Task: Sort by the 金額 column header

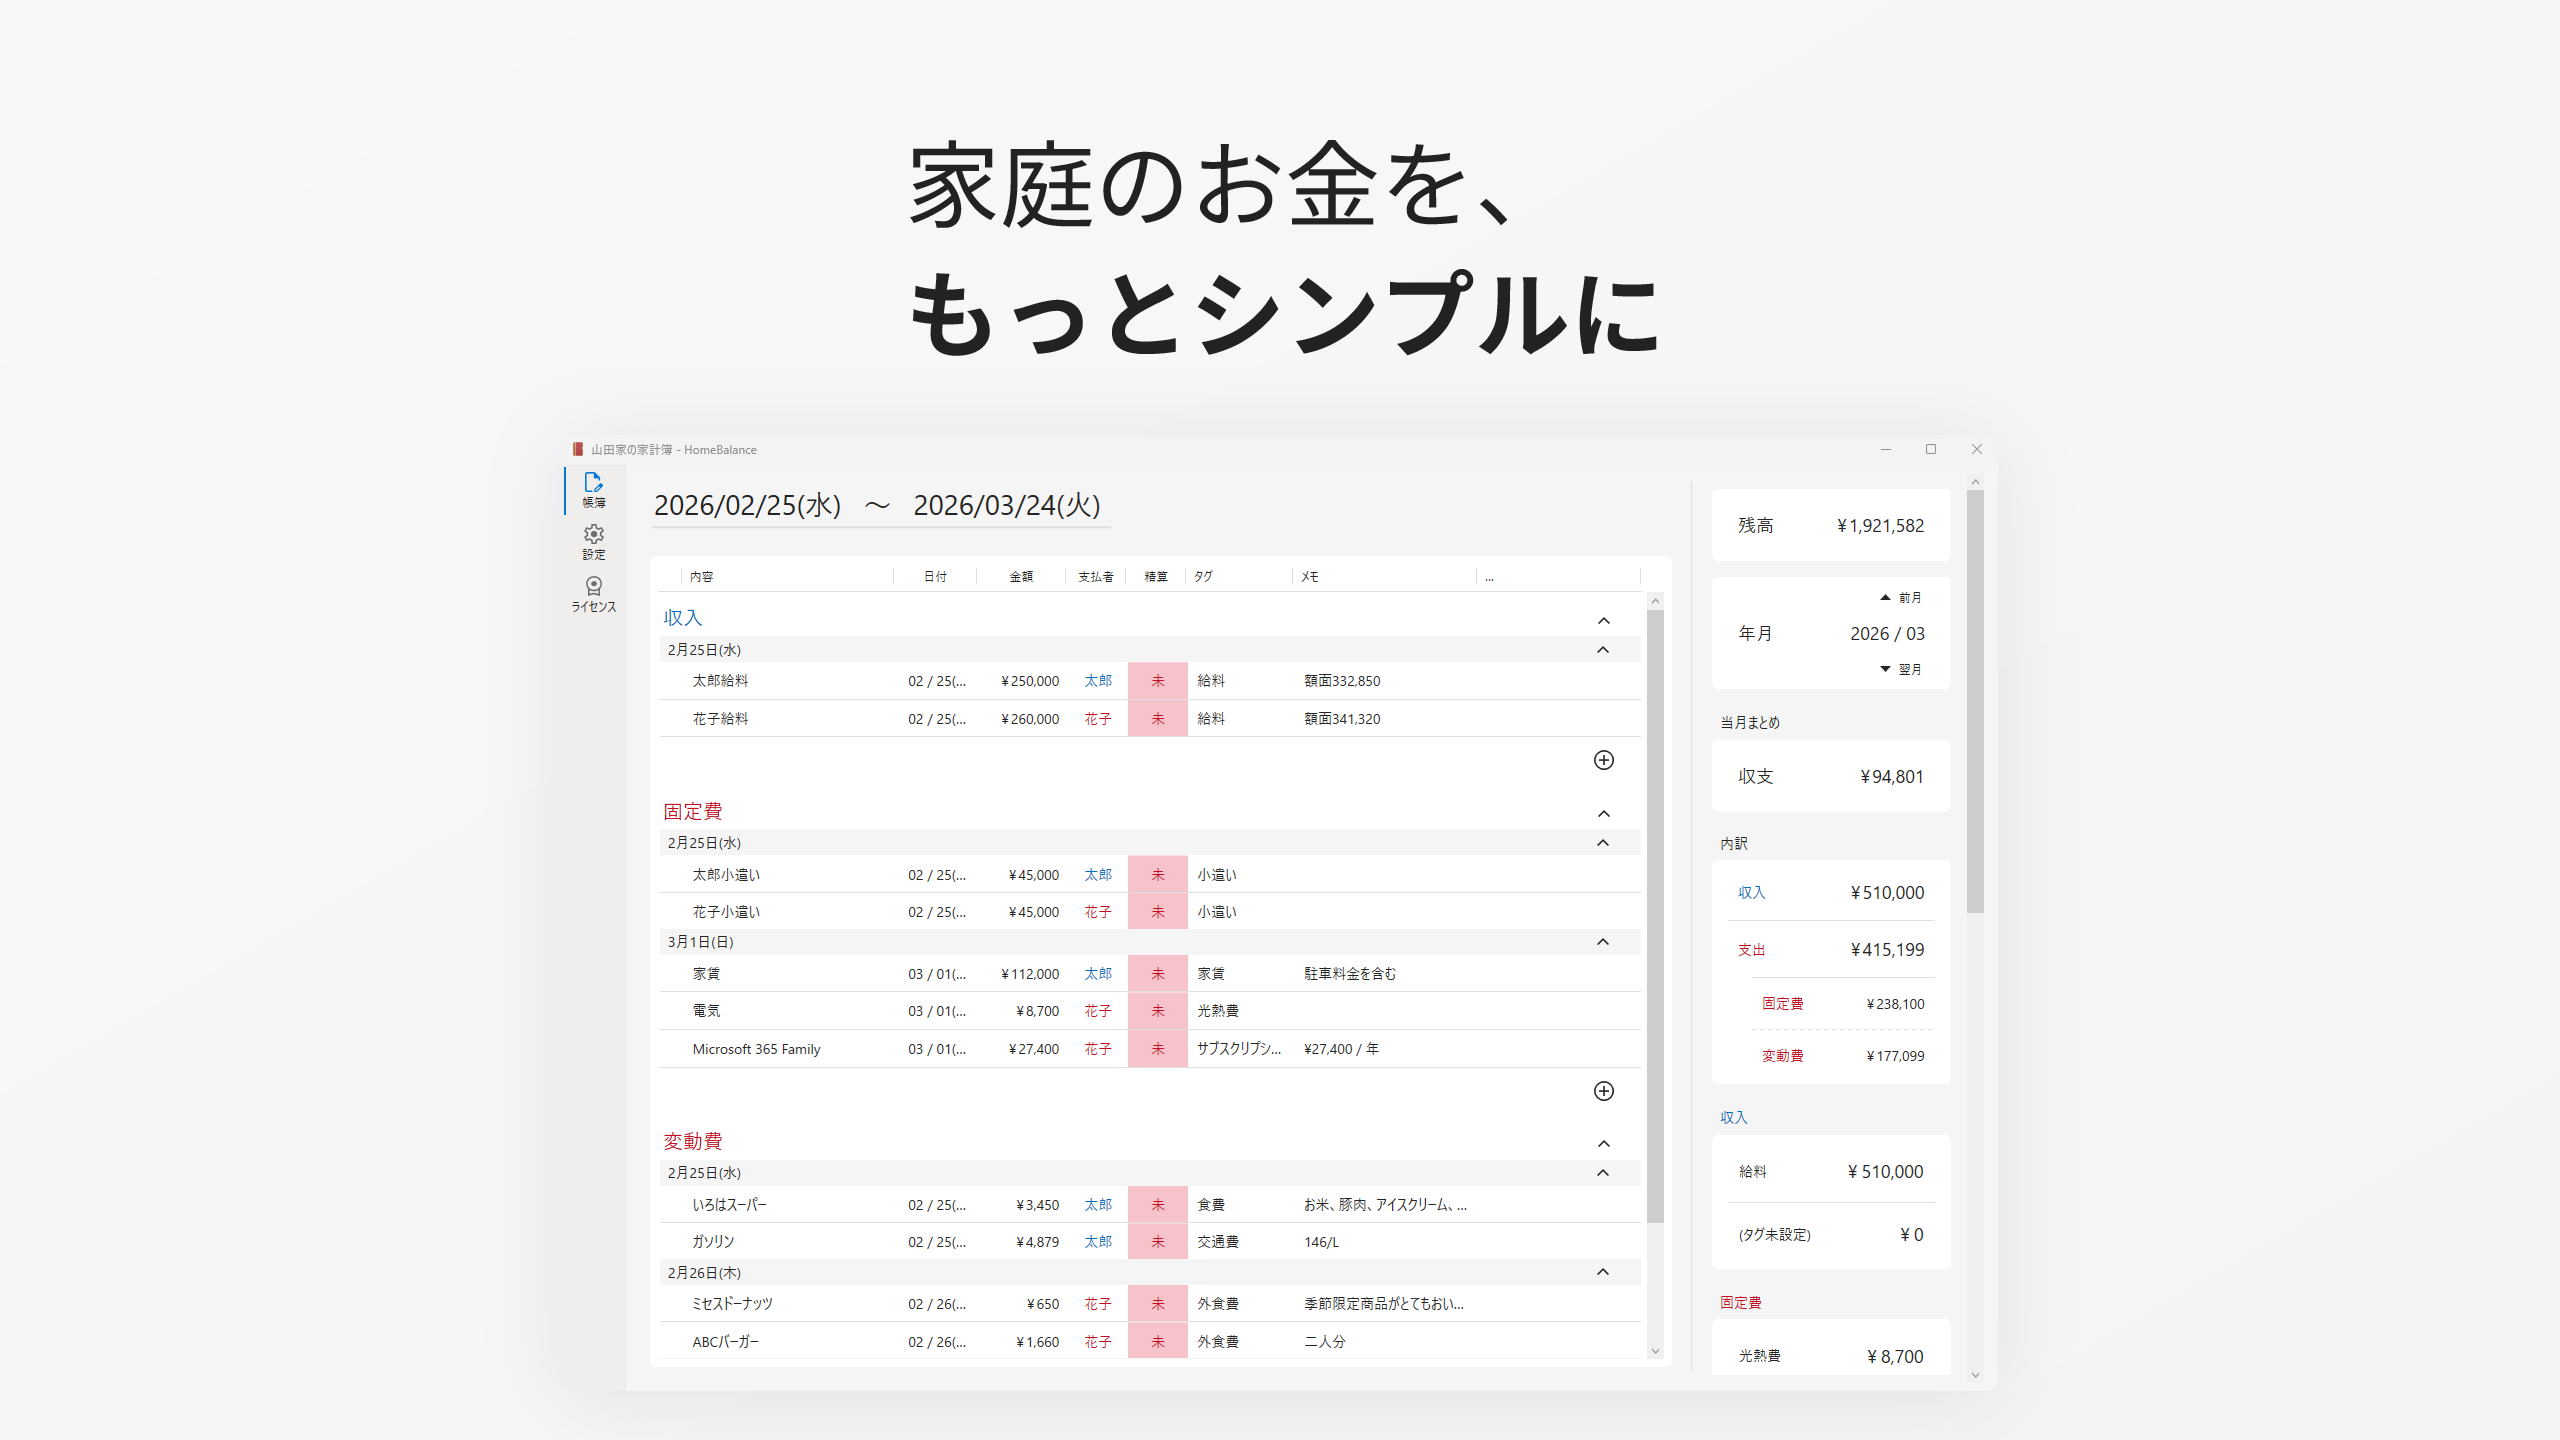Action: pyautogui.click(x=1020, y=577)
